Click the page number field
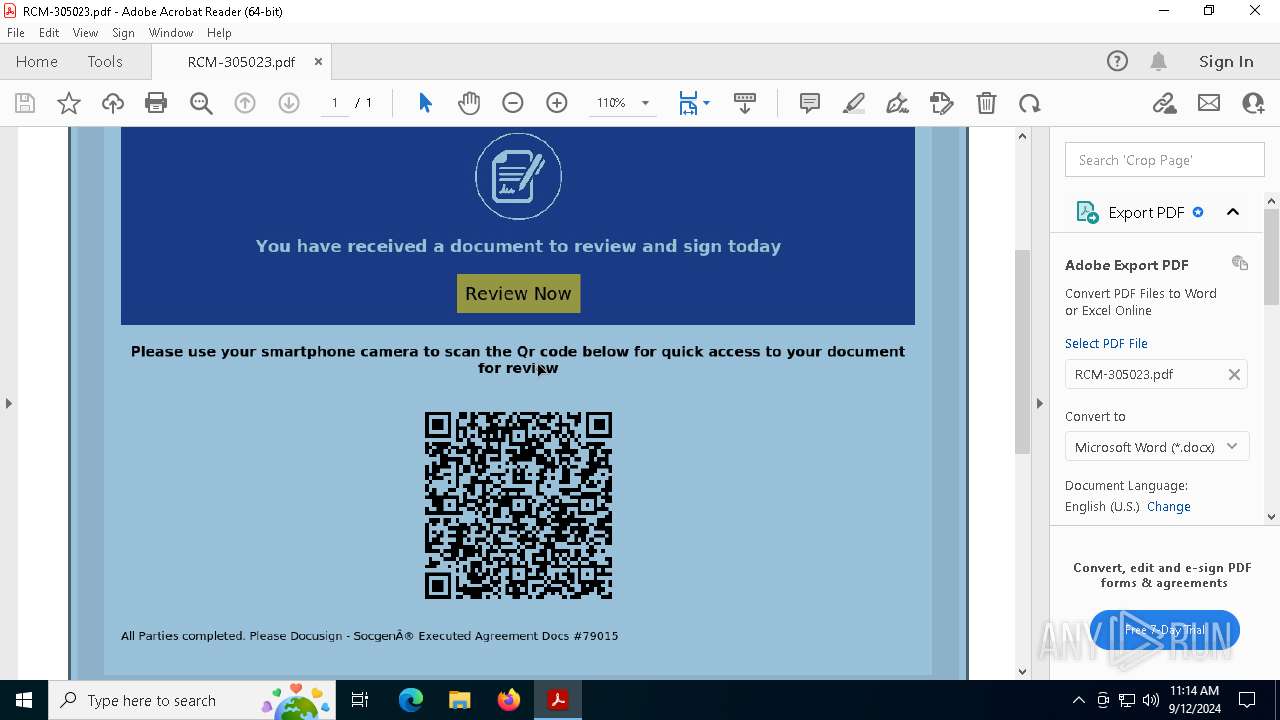This screenshot has width=1280, height=720. [x=335, y=103]
